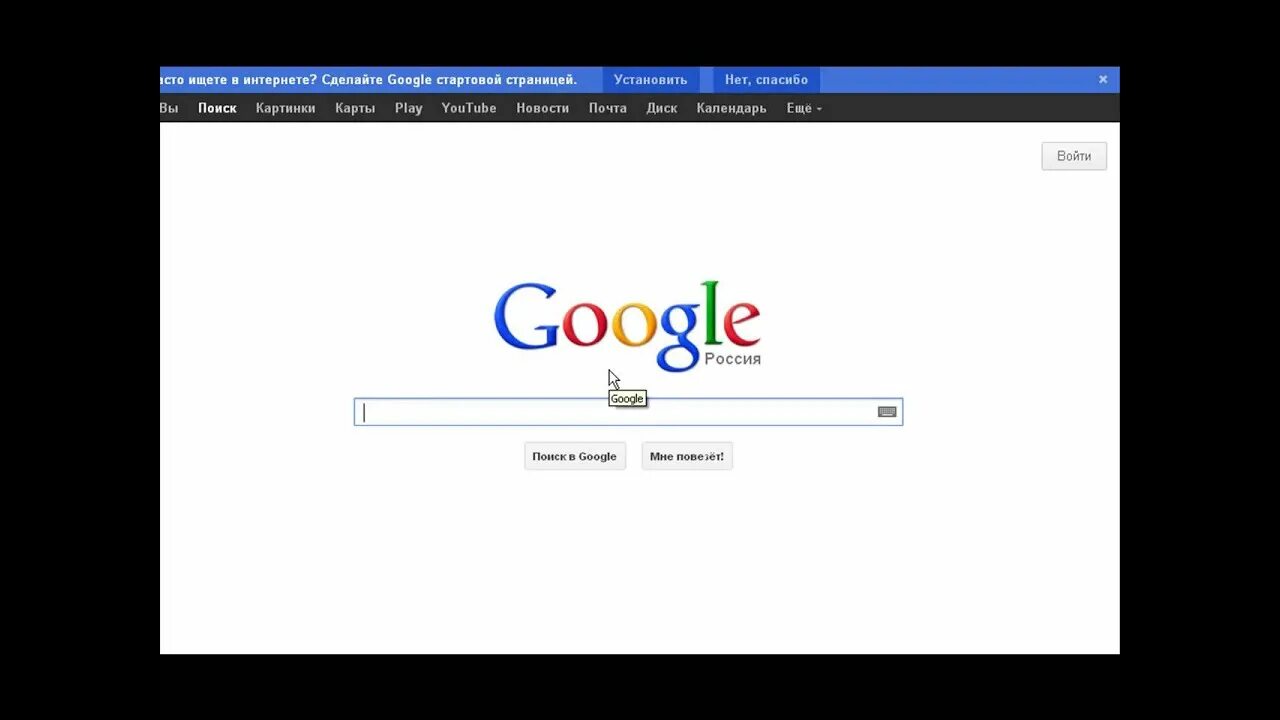Open the on-screen keyboard icon in search box
This screenshot has width=1280, height=720.
click(887, 412)
